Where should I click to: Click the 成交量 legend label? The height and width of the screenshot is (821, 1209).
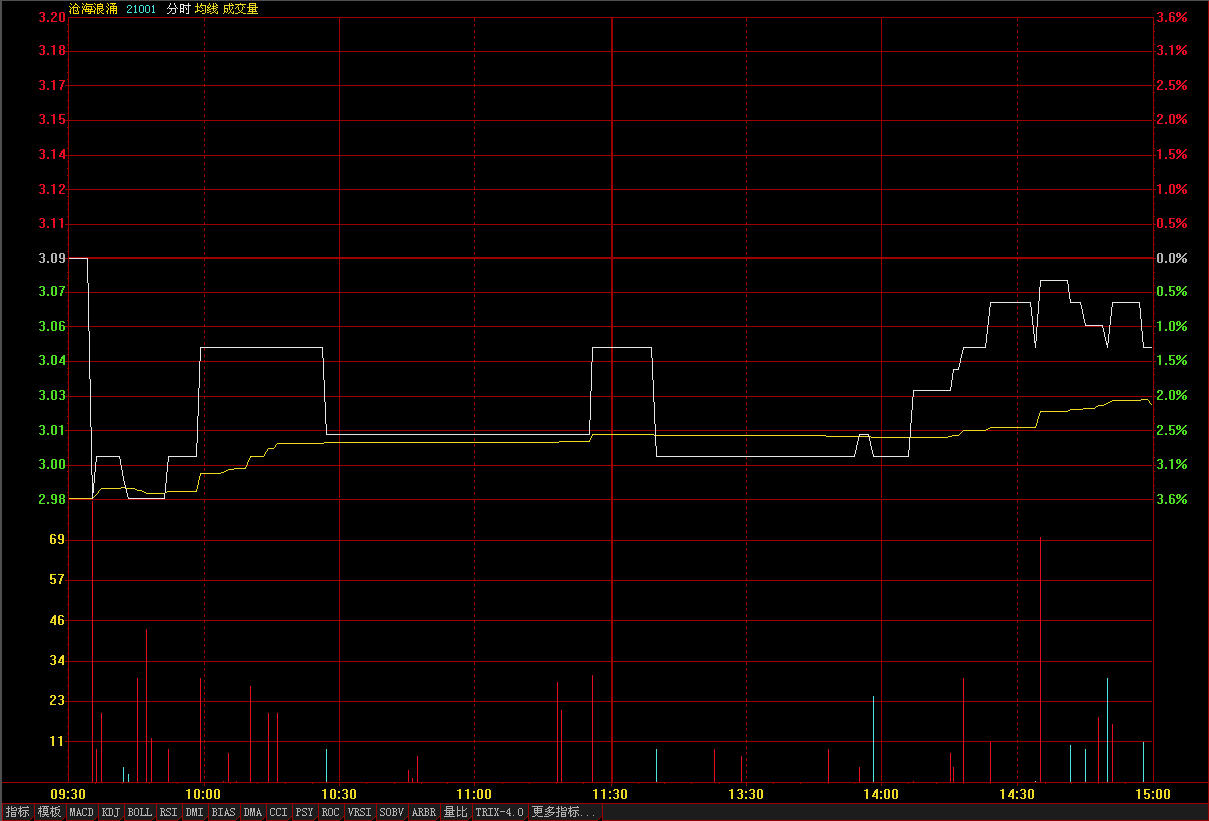tap(241, 9)
